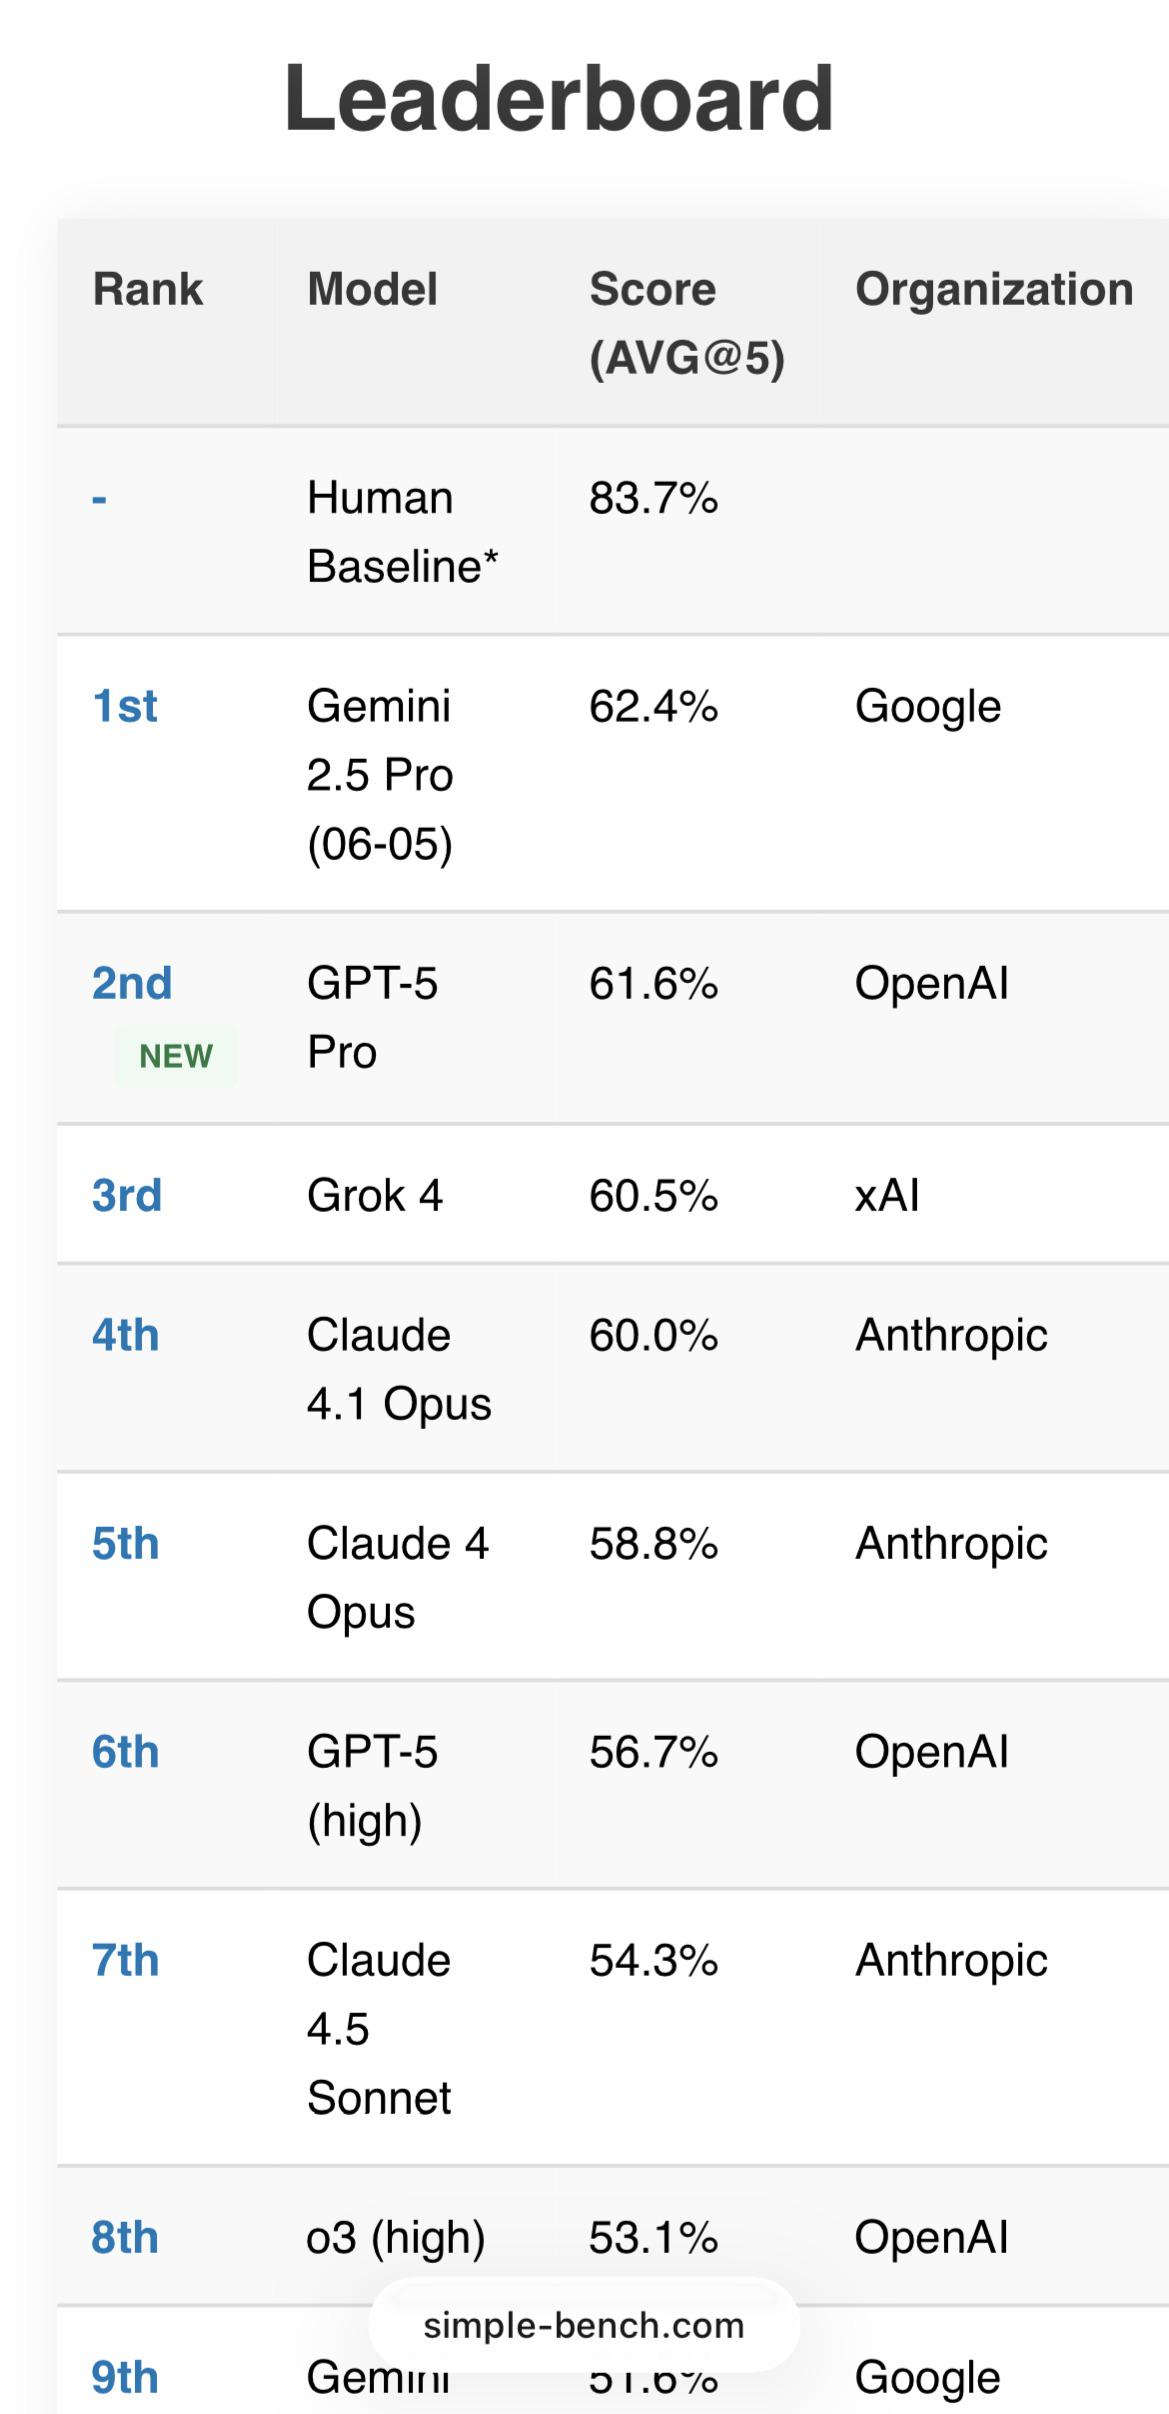
Task: Tap the simple-bench.com address pill
Action: 584,2325
